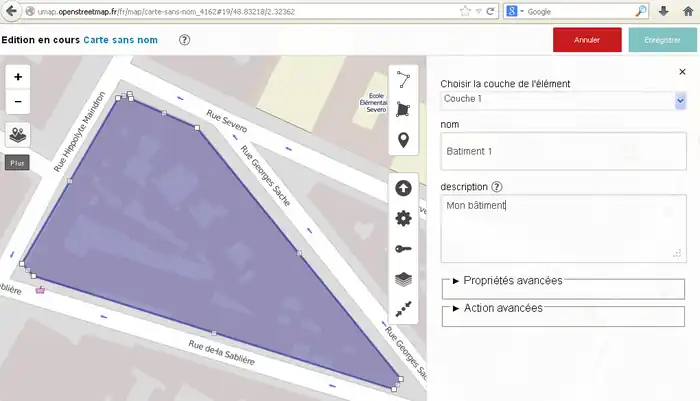Screen dimensions: 700x401
Task: Open the import data upload icon
Action: pos(403,187)
